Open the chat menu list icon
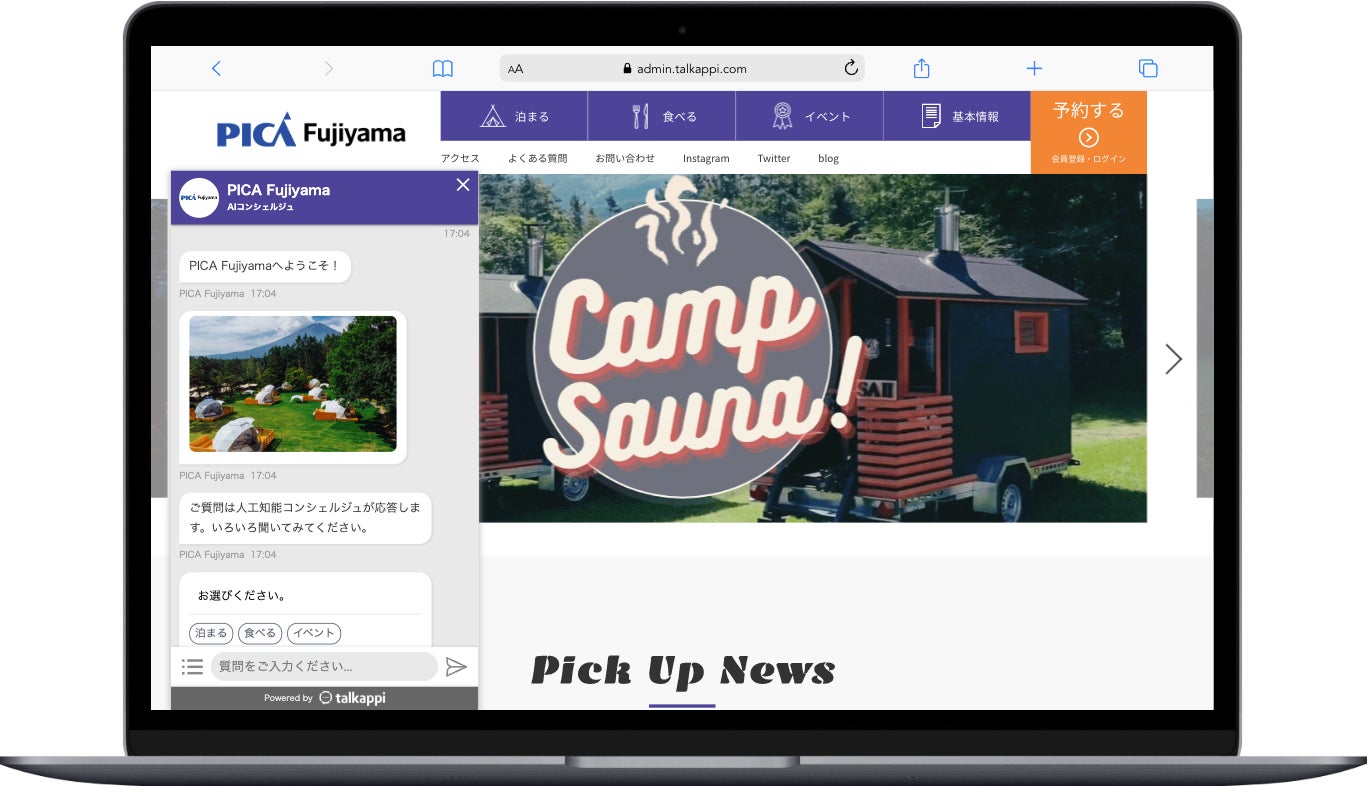Viewport: 1367px width, 786px height. click(193, 667)
